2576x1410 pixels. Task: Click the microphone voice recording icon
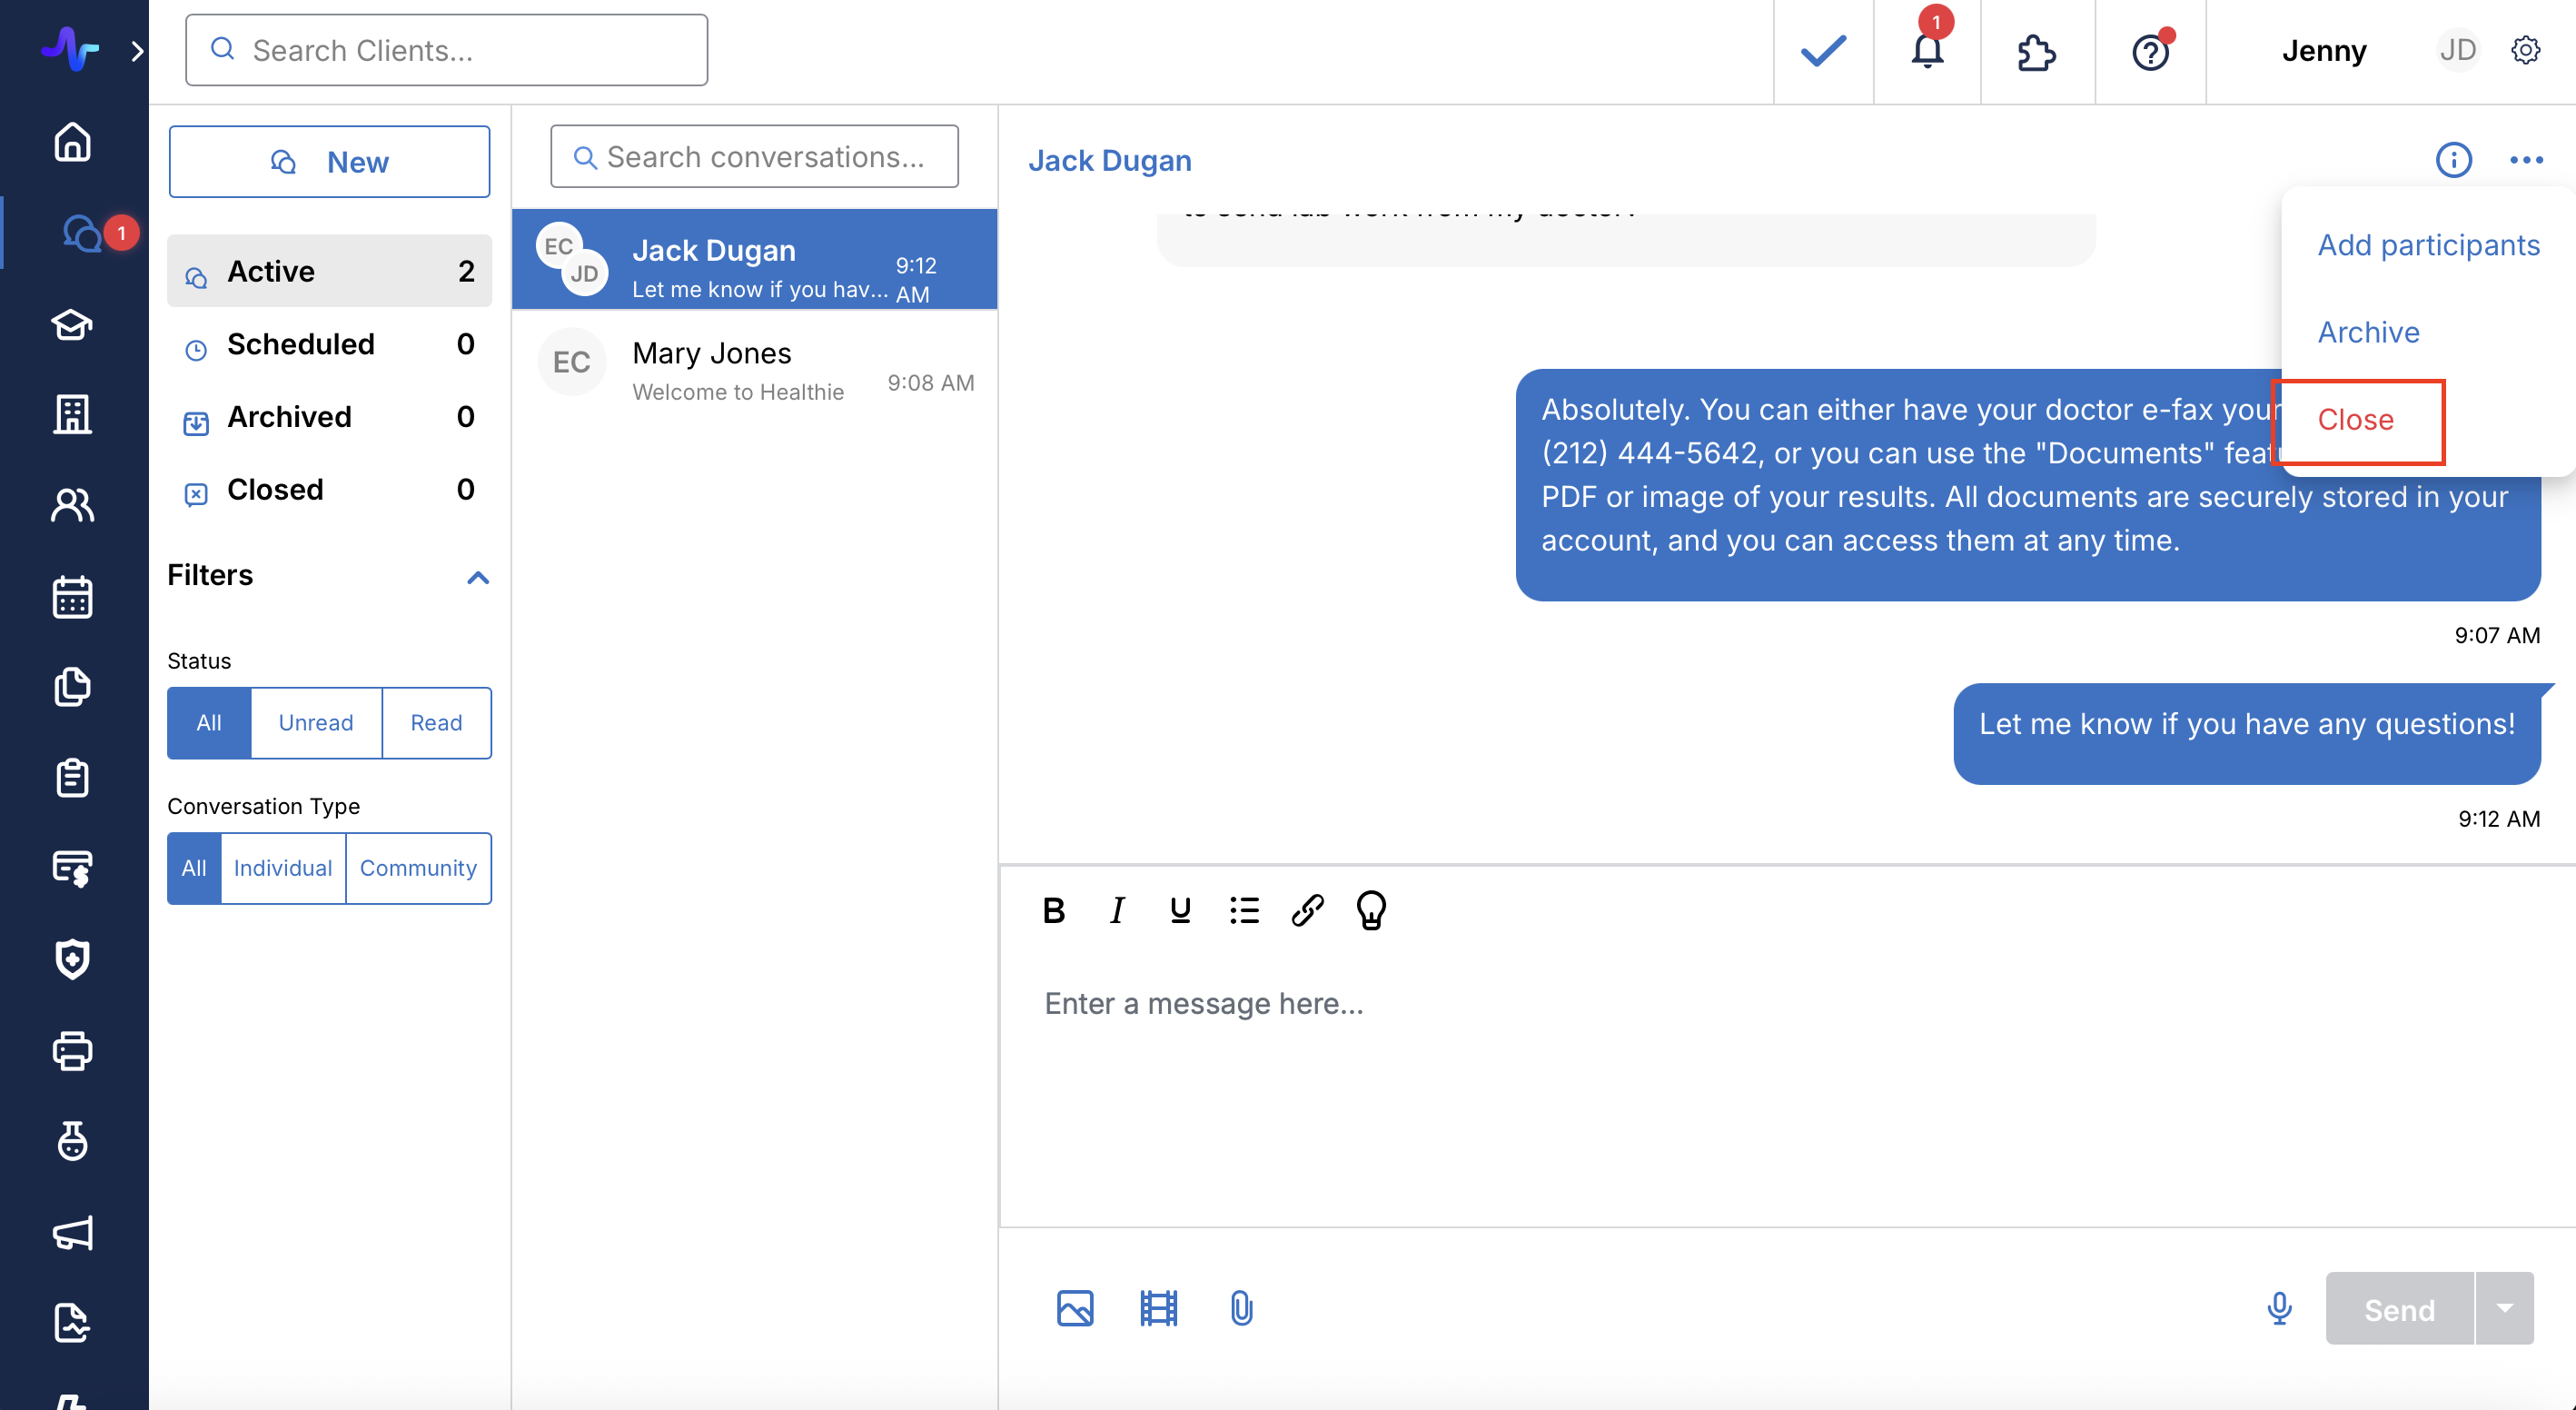pyautogui.click(x=2279, y=1307)
